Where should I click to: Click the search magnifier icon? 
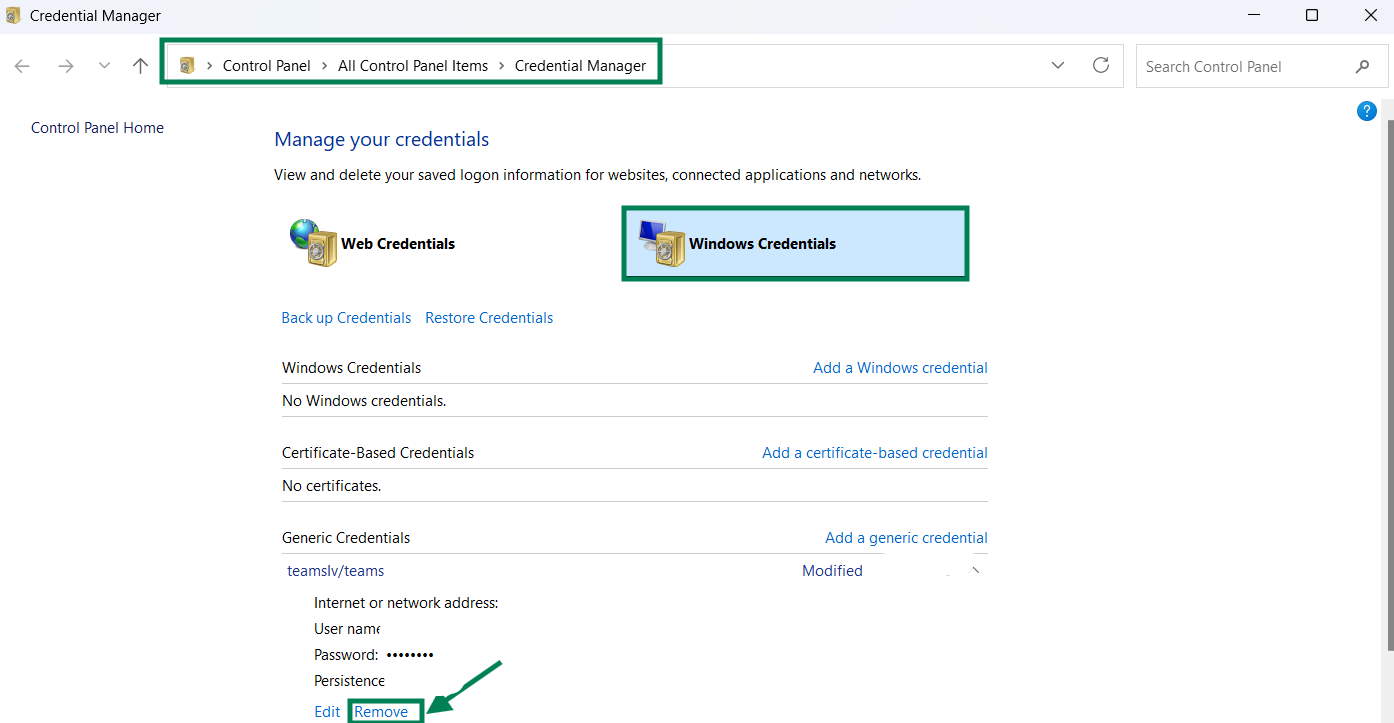tap(1362, 66)
